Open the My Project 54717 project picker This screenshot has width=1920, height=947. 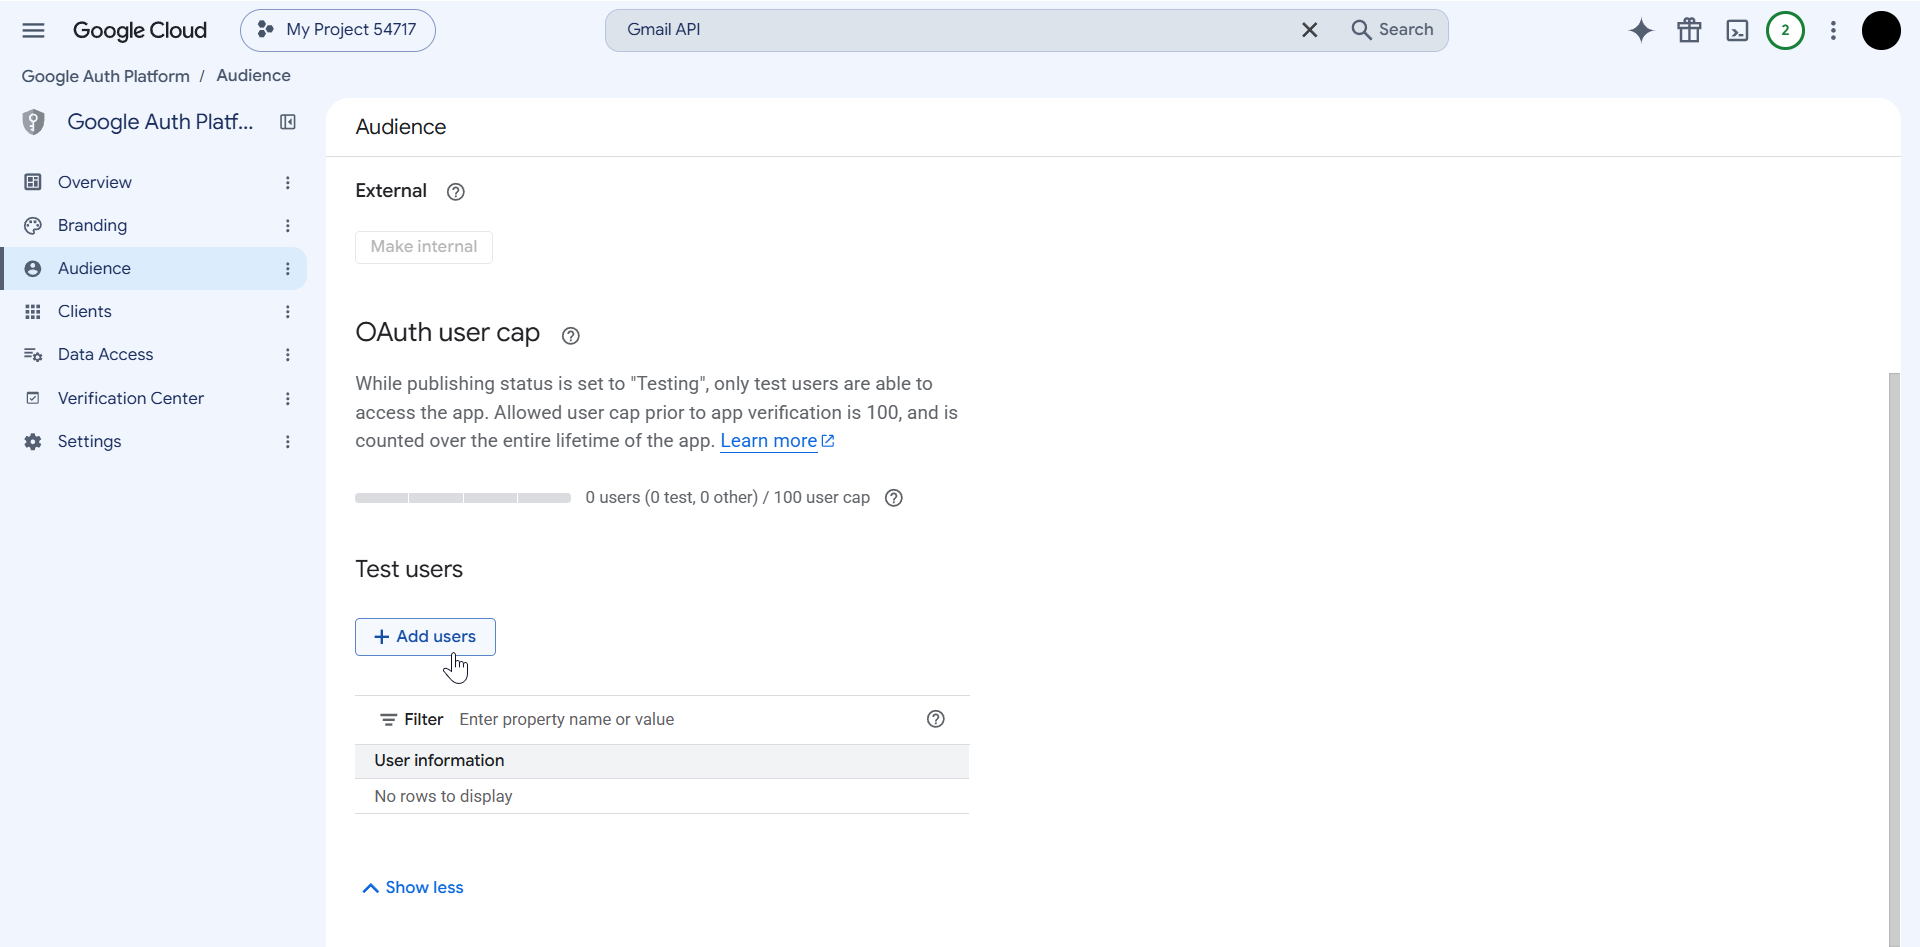338,30
